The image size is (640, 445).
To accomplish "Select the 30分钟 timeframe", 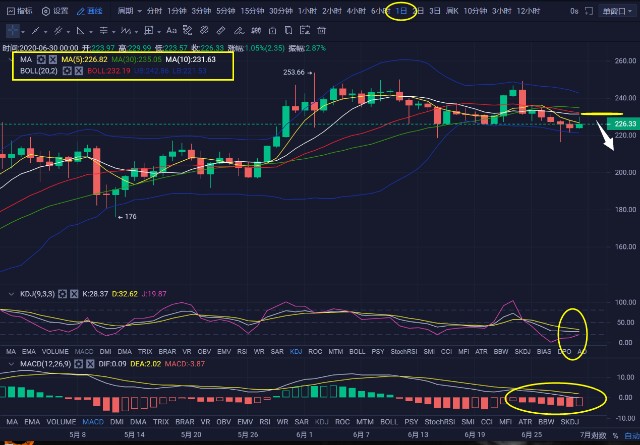I will click(x=281, y=11).
